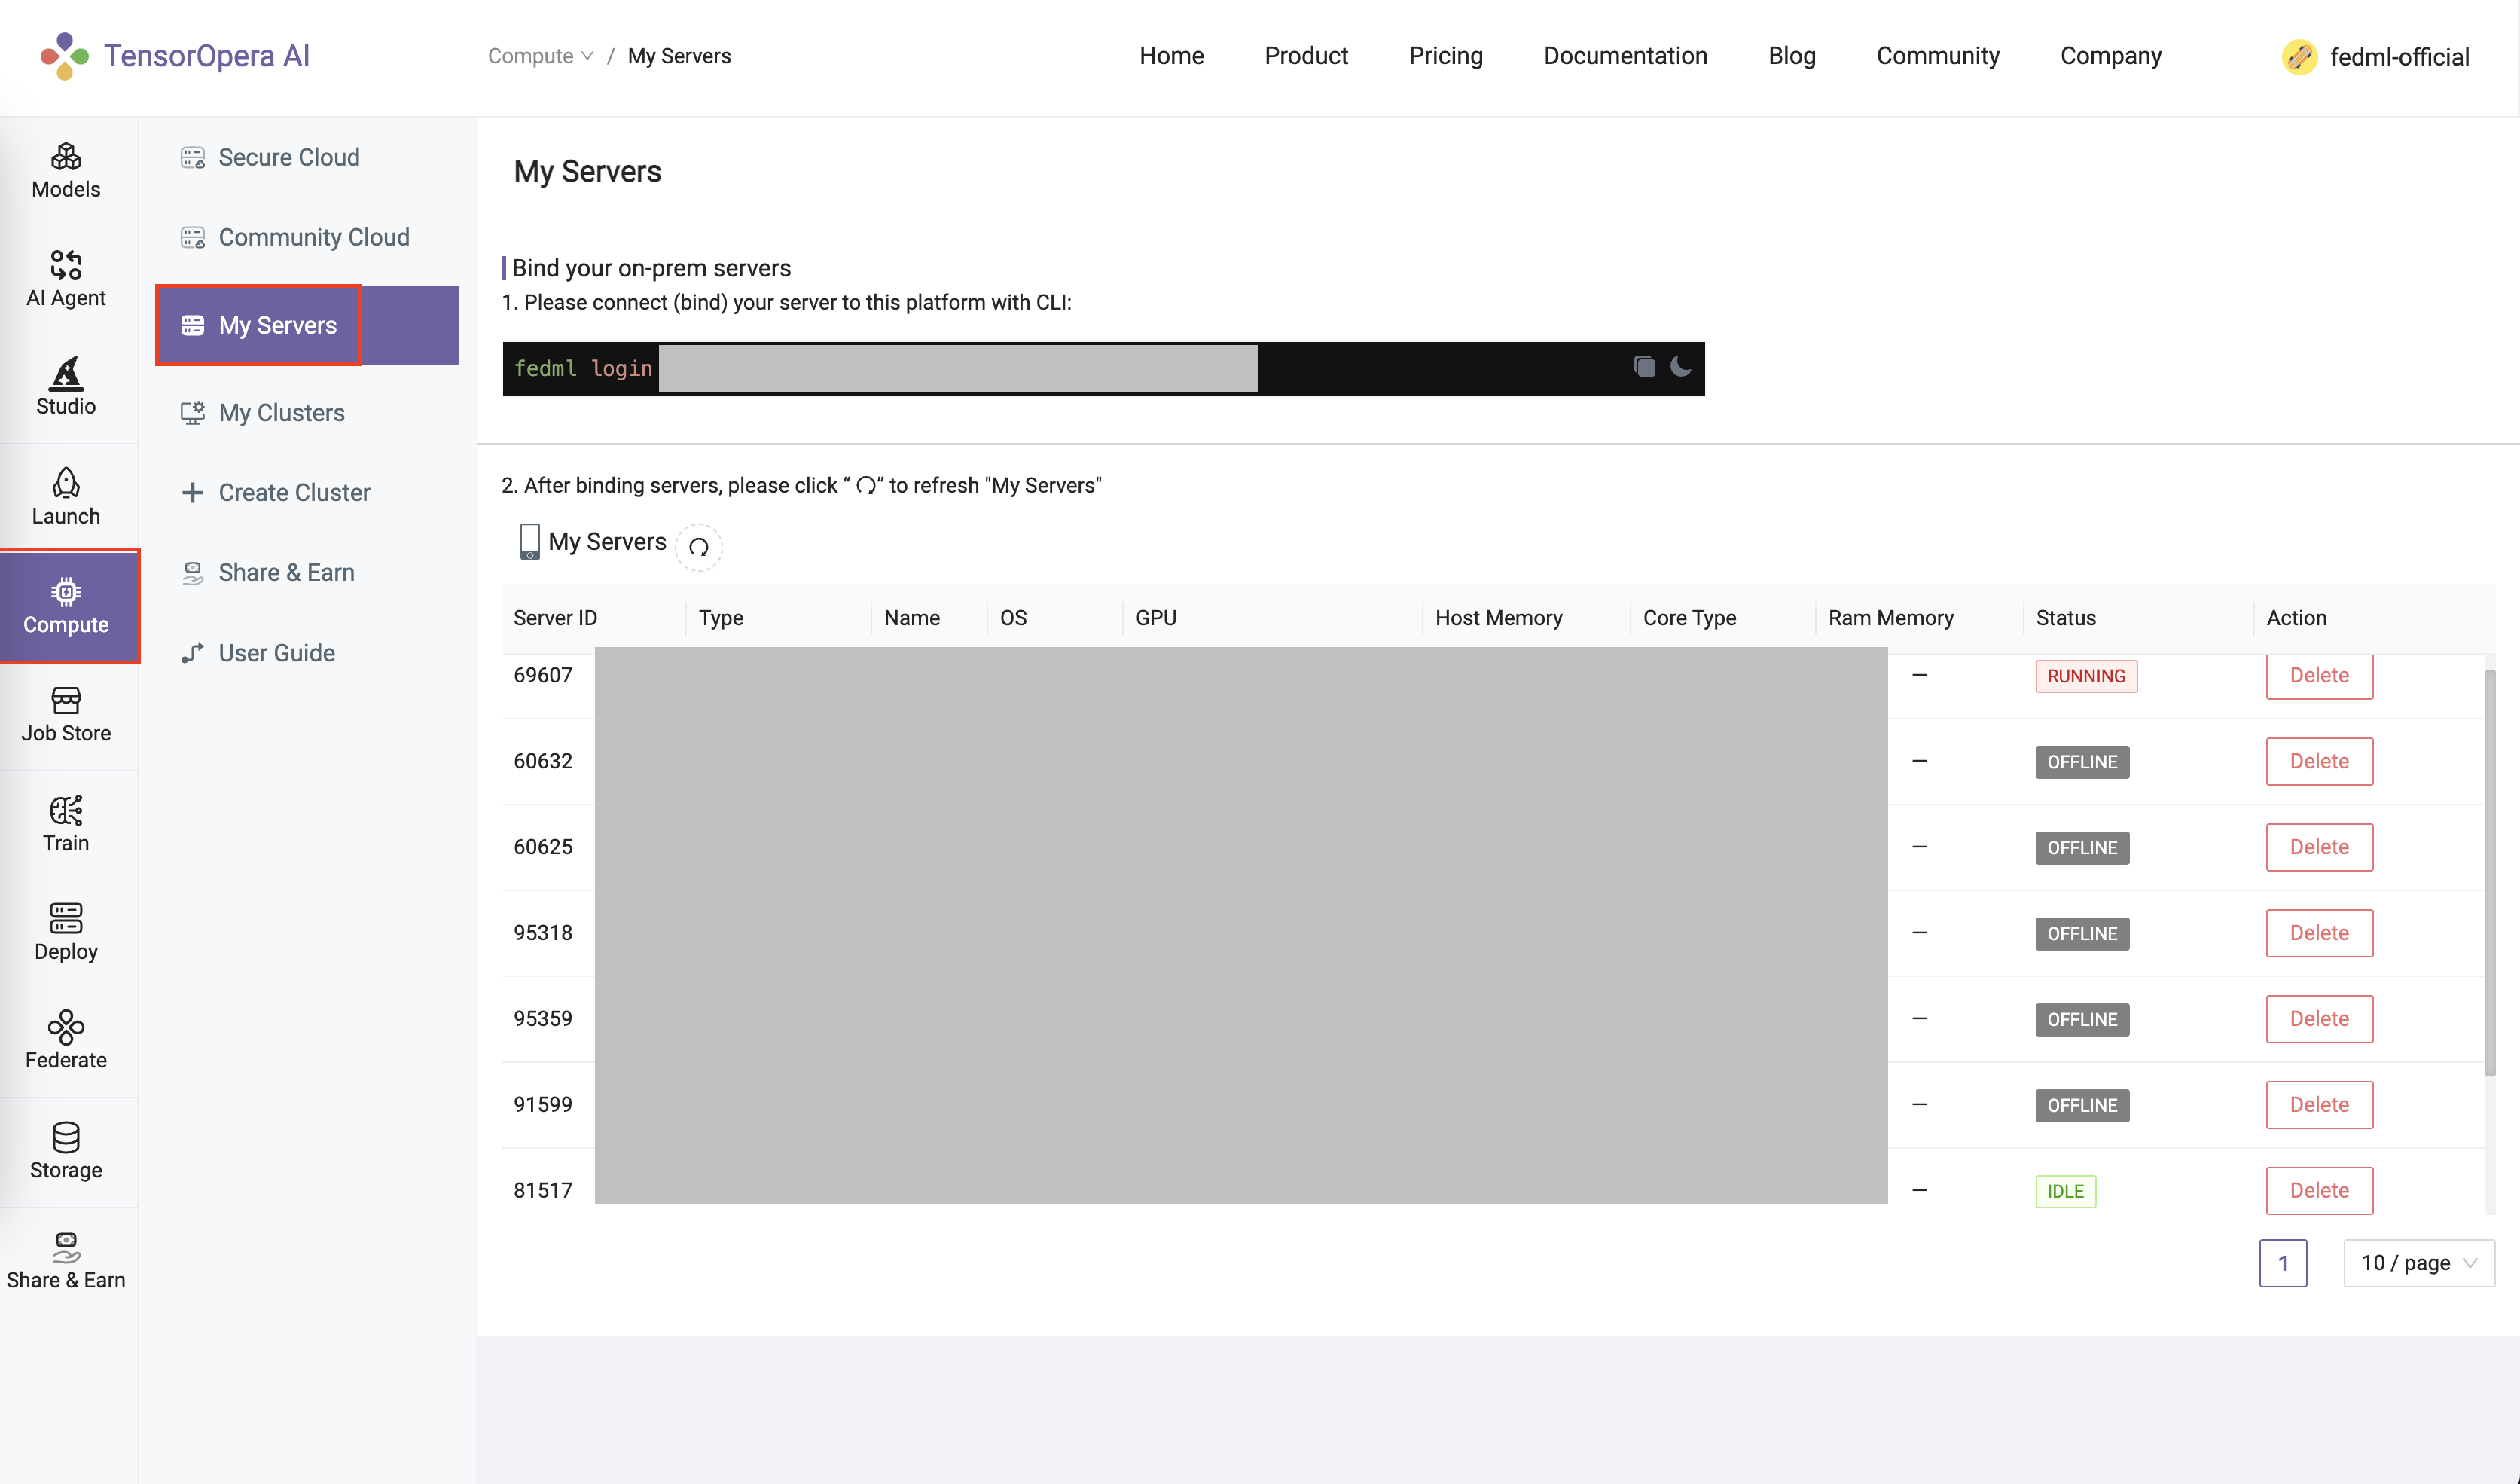Open the Community menu item
Image resolution: width=2520 pixels, height=1484 pixels.
pos(1937,56)
